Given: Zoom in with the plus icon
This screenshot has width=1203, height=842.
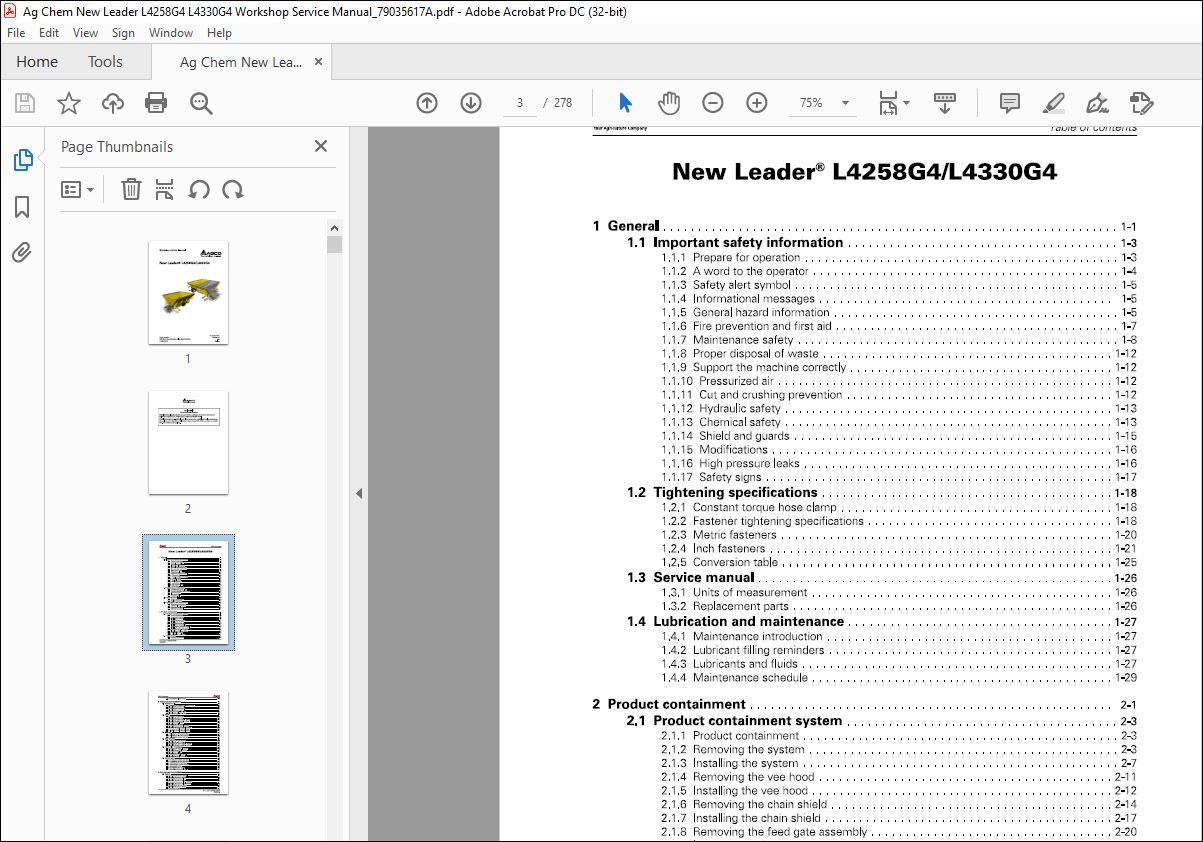Looking at the screenshot, I should (x=757, y=103).
